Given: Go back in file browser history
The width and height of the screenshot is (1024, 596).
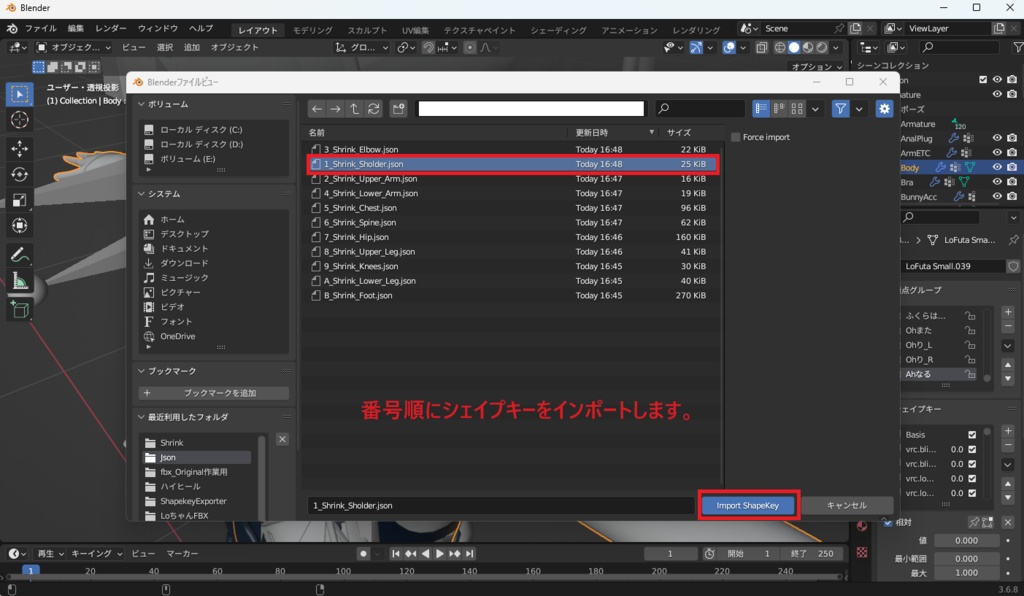Looking at the screenshot, I should pyautogui.click(x=317, y=109).
